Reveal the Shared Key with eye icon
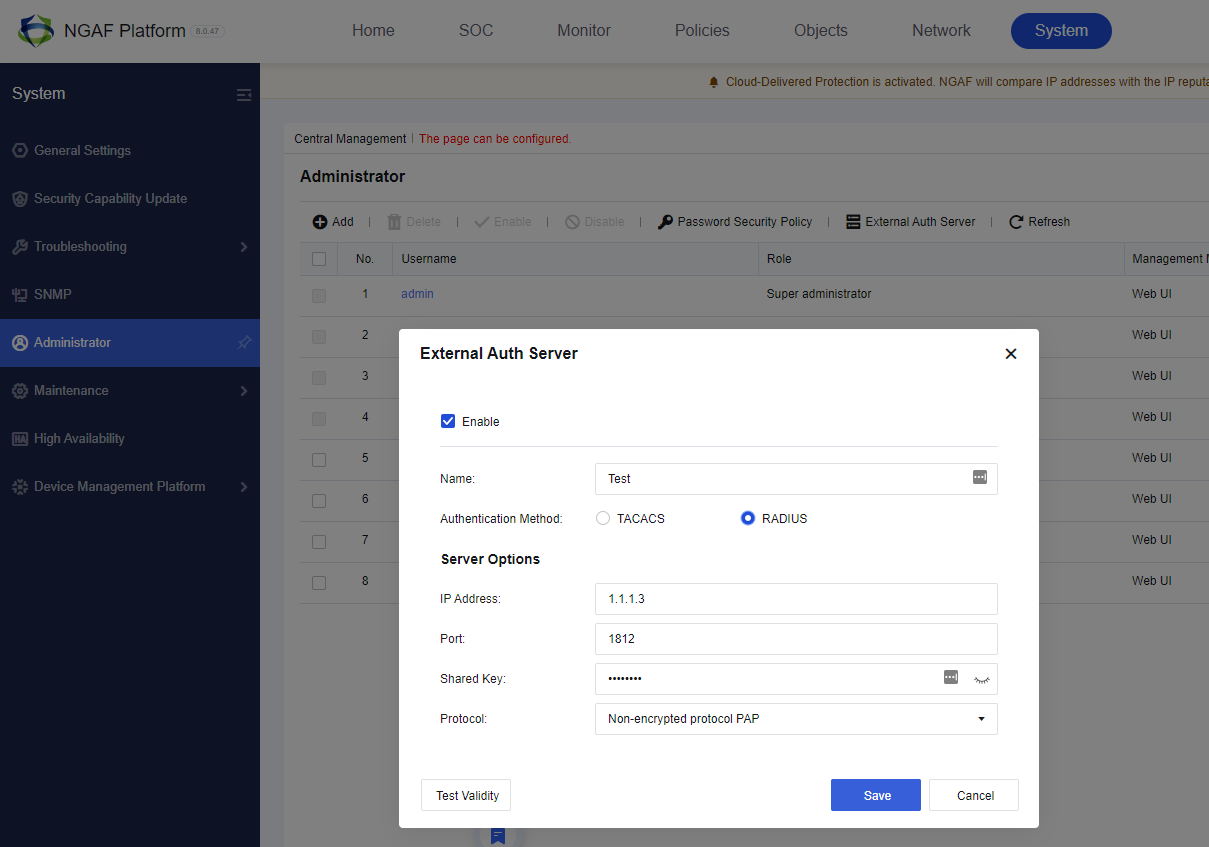Viewport: 1209px width, 847px height. 982,679
